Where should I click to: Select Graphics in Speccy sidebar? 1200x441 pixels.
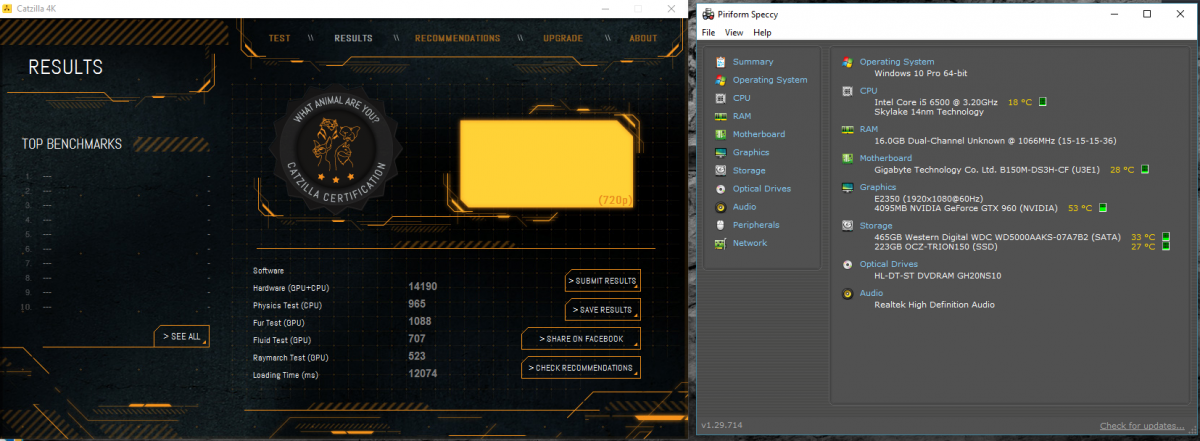[x=751, y=152]
